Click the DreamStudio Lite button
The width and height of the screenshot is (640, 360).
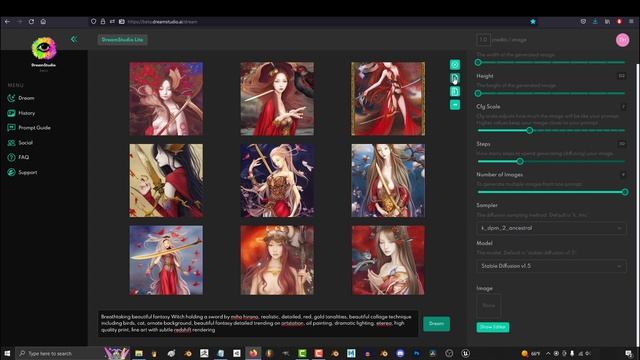point(122,40)
